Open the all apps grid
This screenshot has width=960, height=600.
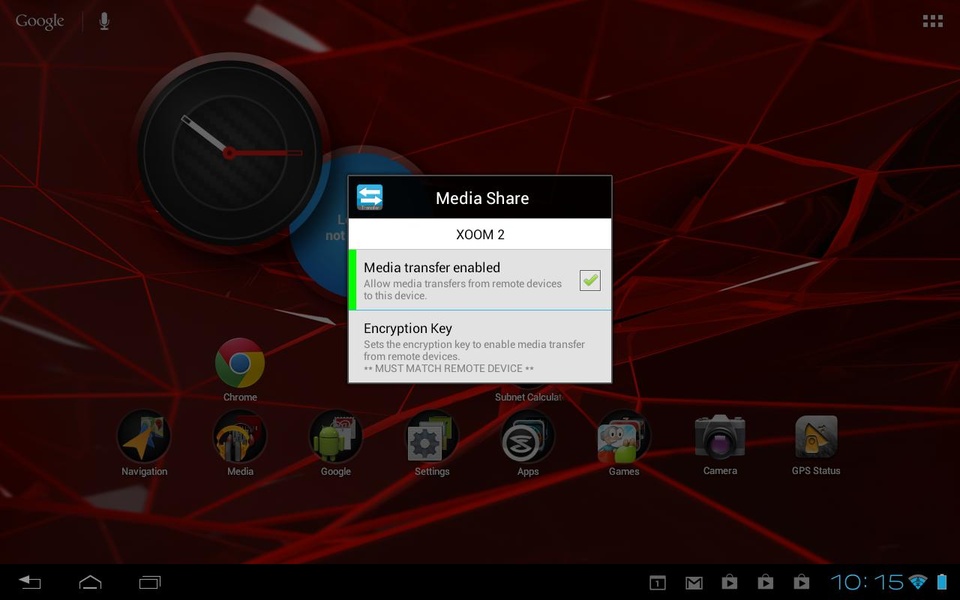[932, 21]
